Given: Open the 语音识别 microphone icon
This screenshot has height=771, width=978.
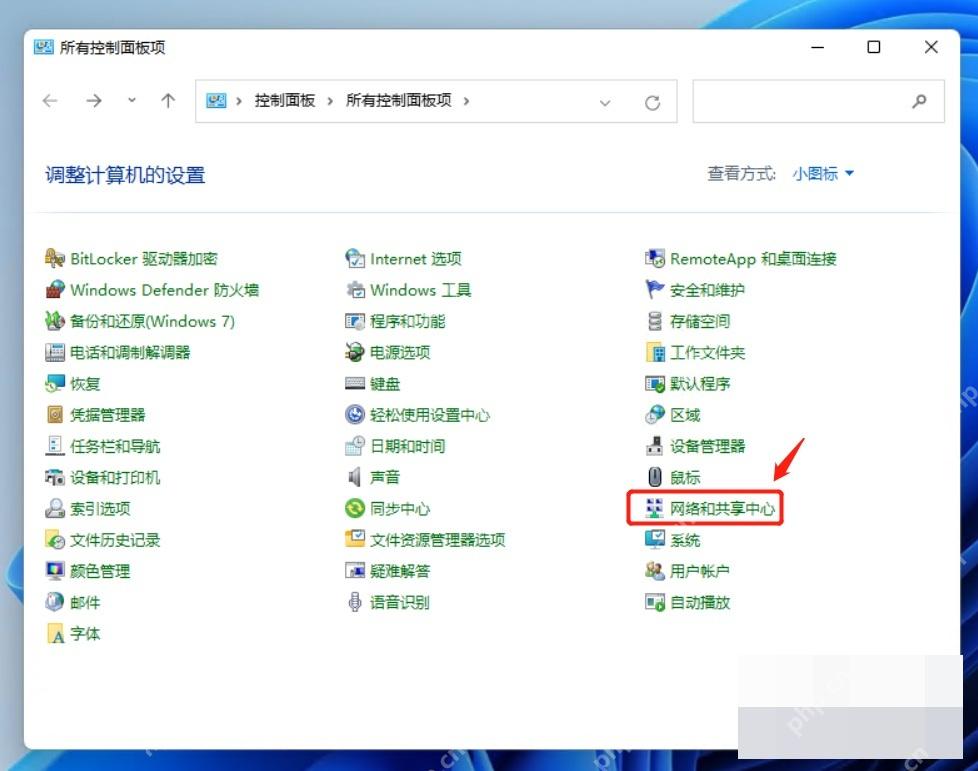Looking at the screenshot, I should coord(355,602).
